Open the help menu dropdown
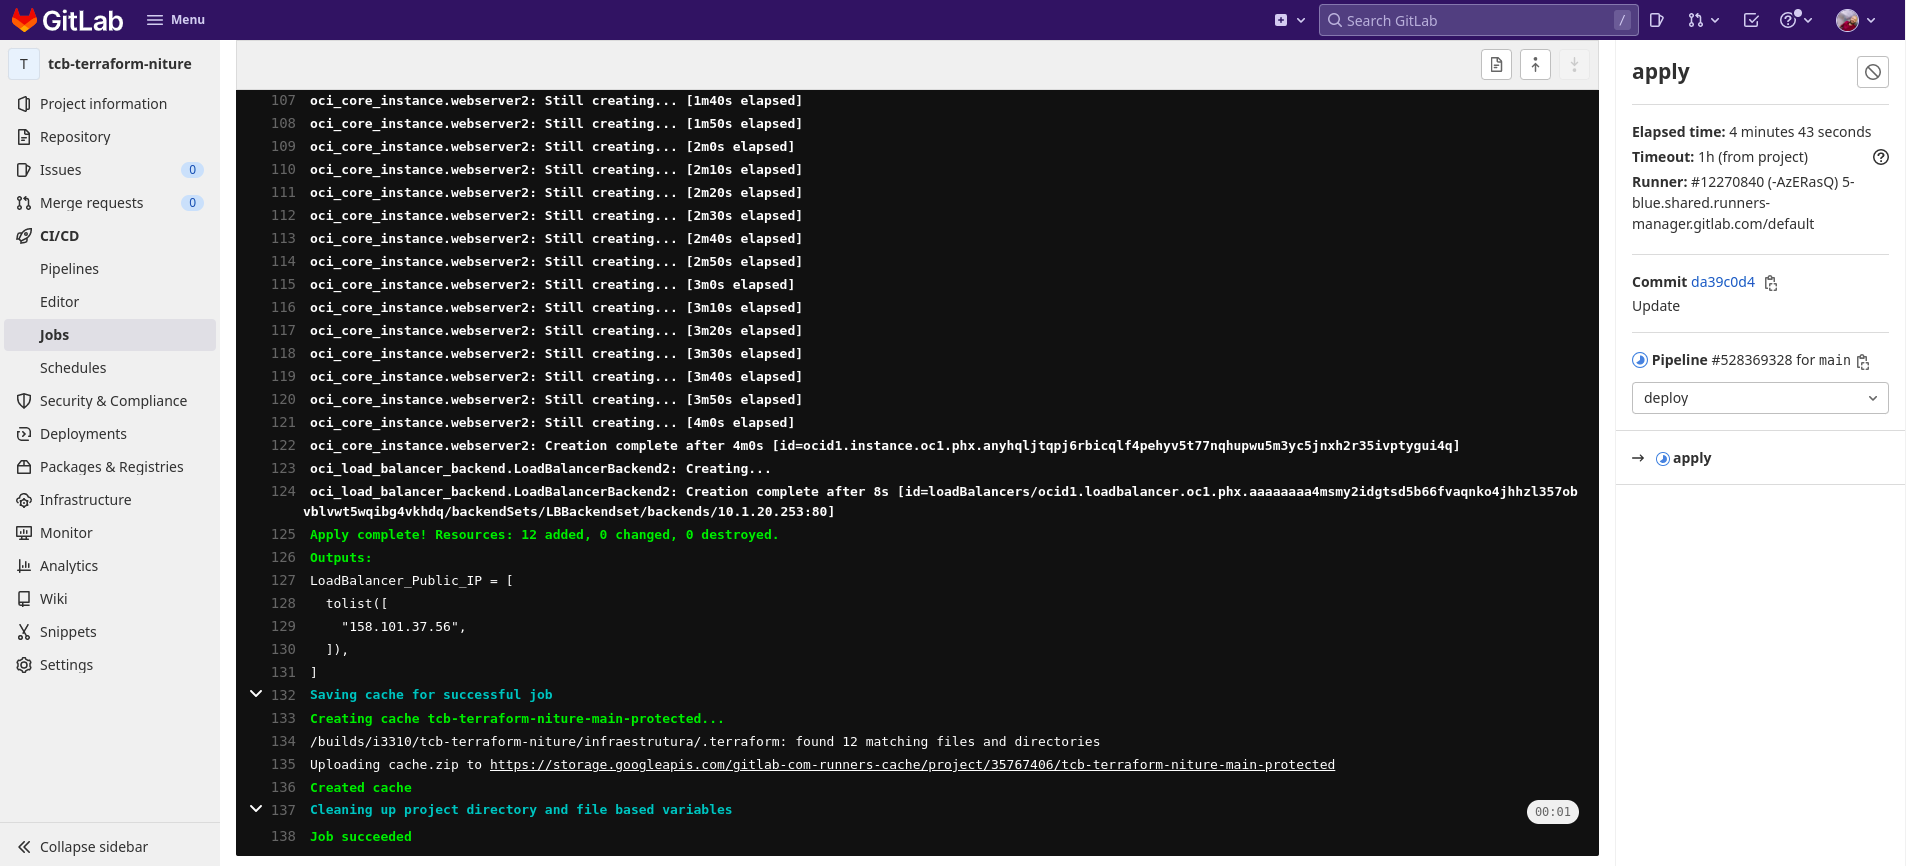1906x866 pixels. [1796, 20]
